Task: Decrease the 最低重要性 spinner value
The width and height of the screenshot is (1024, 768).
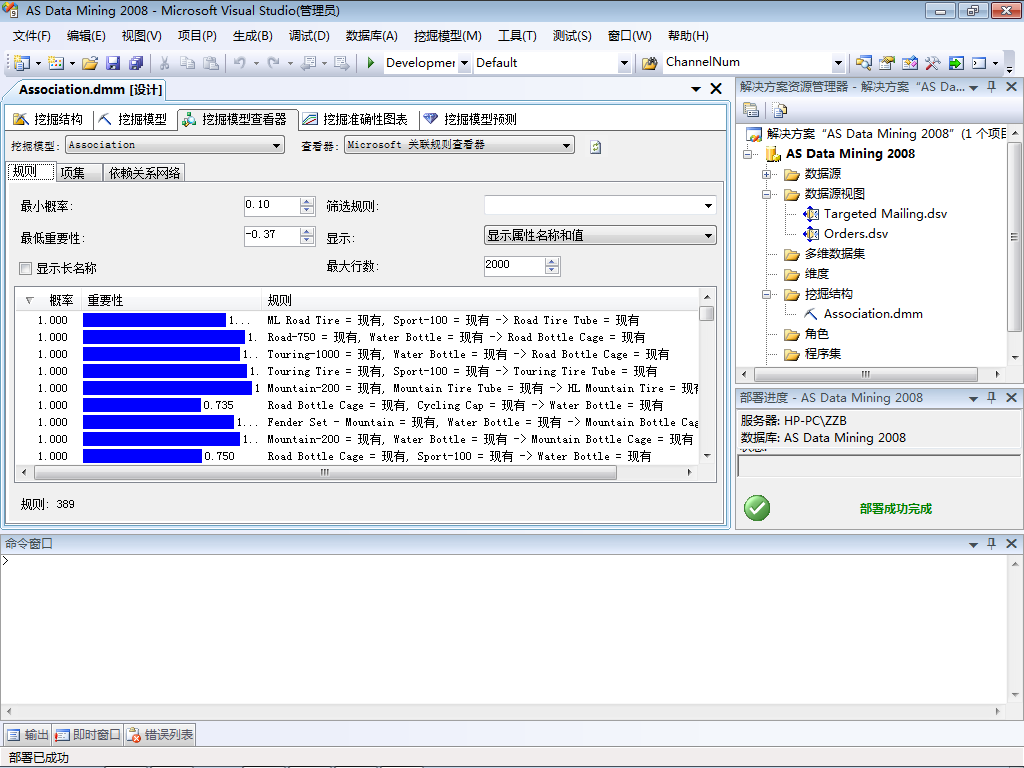Action: pyautogui.click(x=307, y=240)
